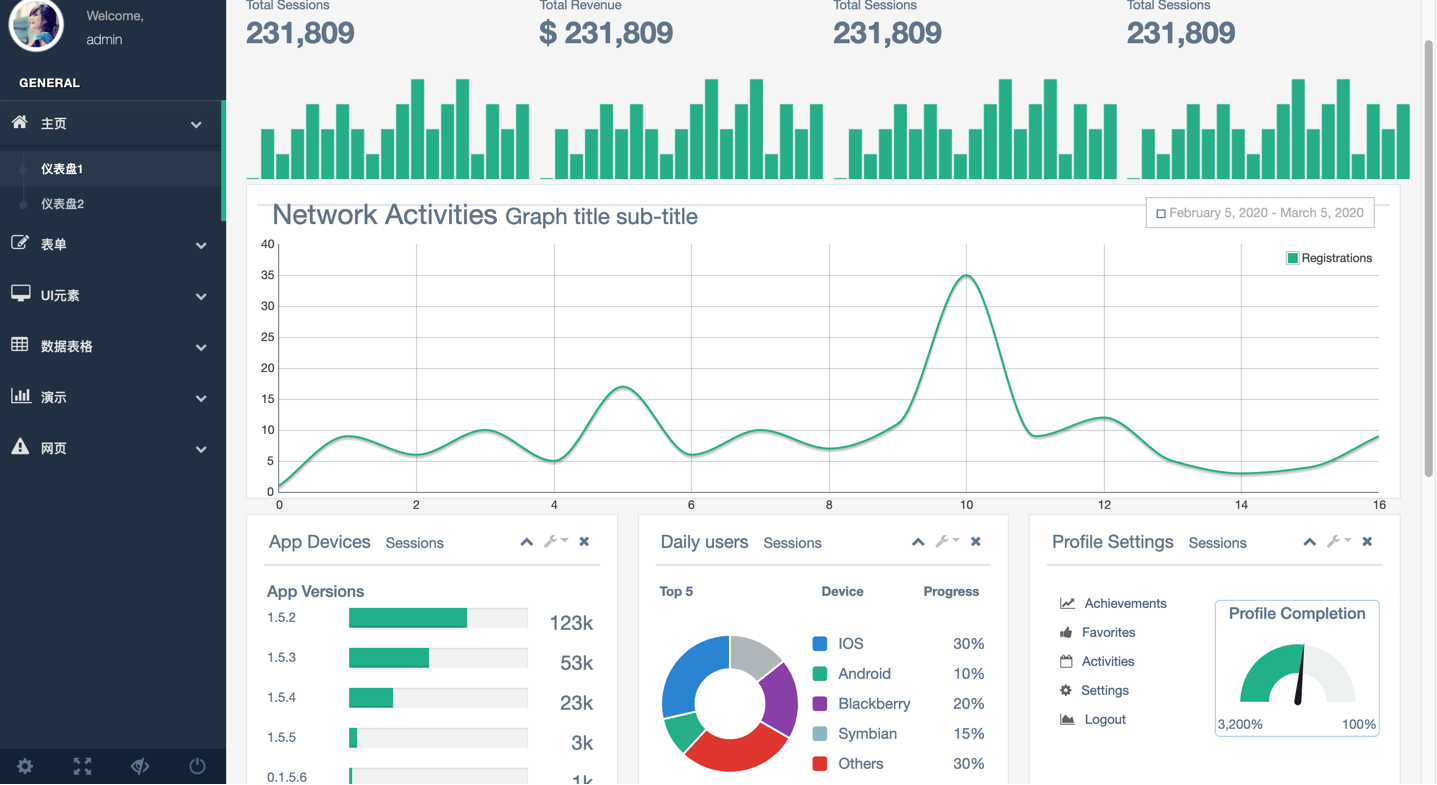Open the 表单 forms sidebar menu
The width and height of the screenshot is (1437, 785).
113,245
